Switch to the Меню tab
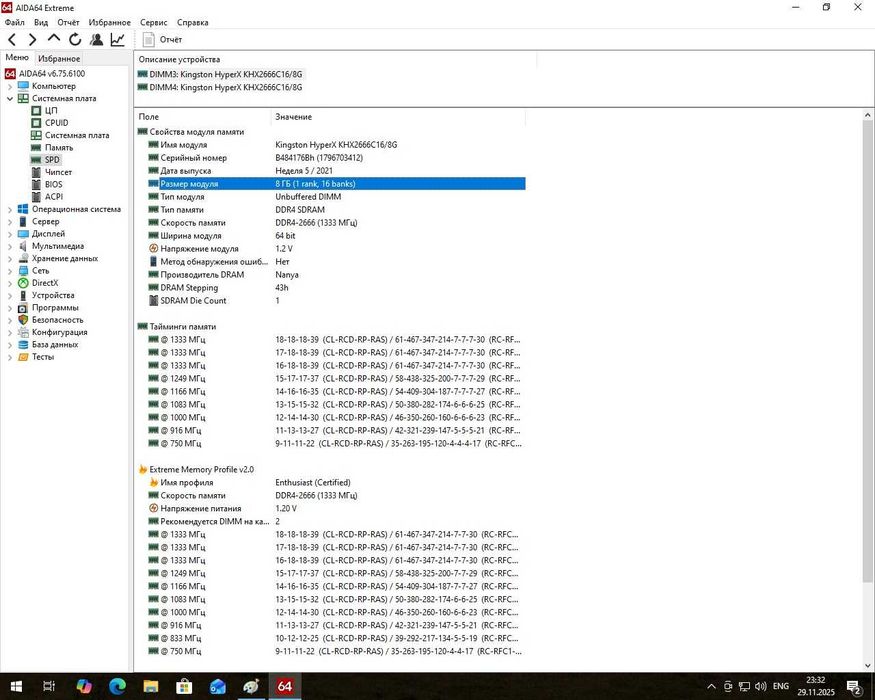The height and width of the screenshot is (700, 875). (17, 57)
